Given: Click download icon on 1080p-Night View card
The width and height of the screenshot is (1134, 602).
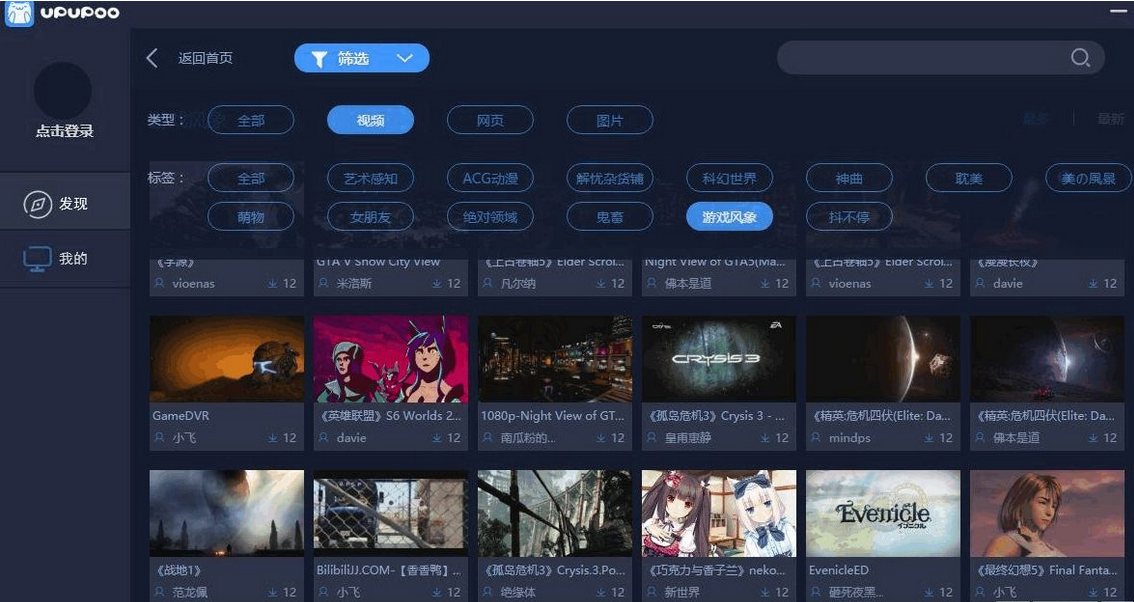Looking at the screenshot, I should click(601, 438).
